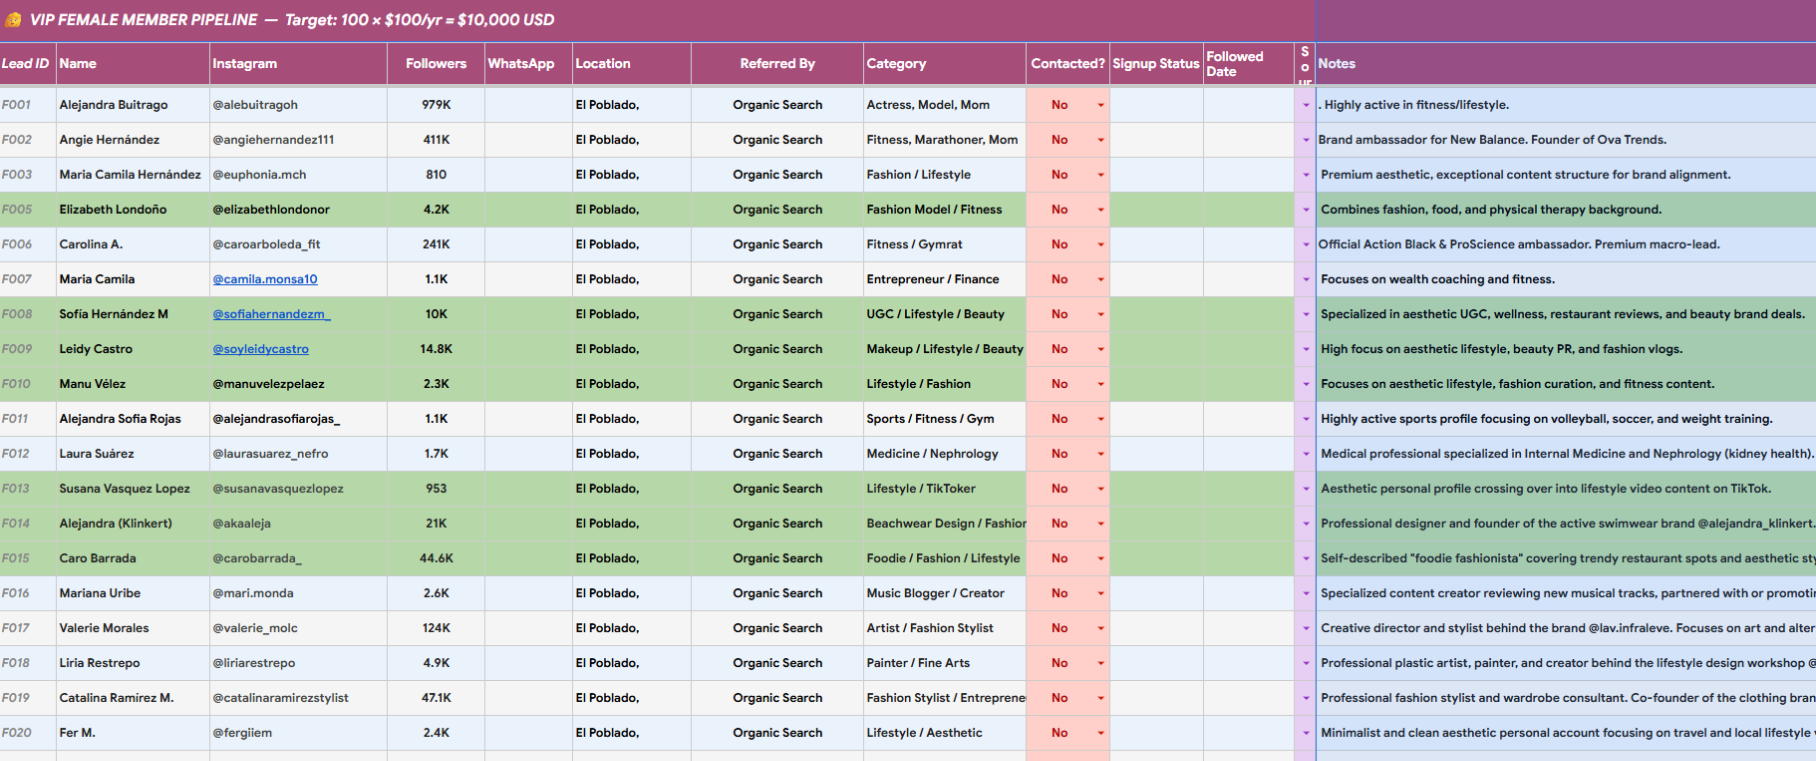This screenshot has width=1816, height=761.
Task: Follow the @sofiahernandezm_ Instagram link
Action: [271, 314]
